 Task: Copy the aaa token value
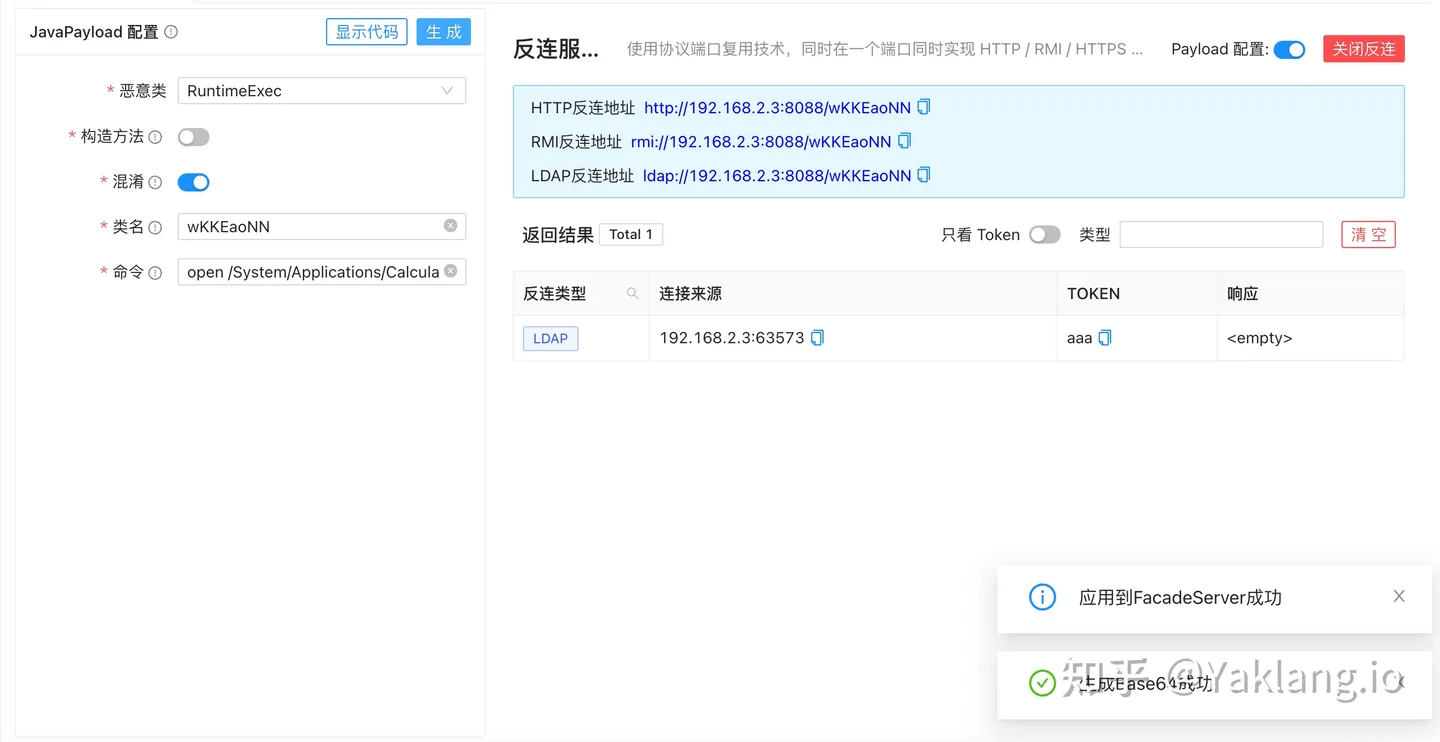tap(1104, 338)
